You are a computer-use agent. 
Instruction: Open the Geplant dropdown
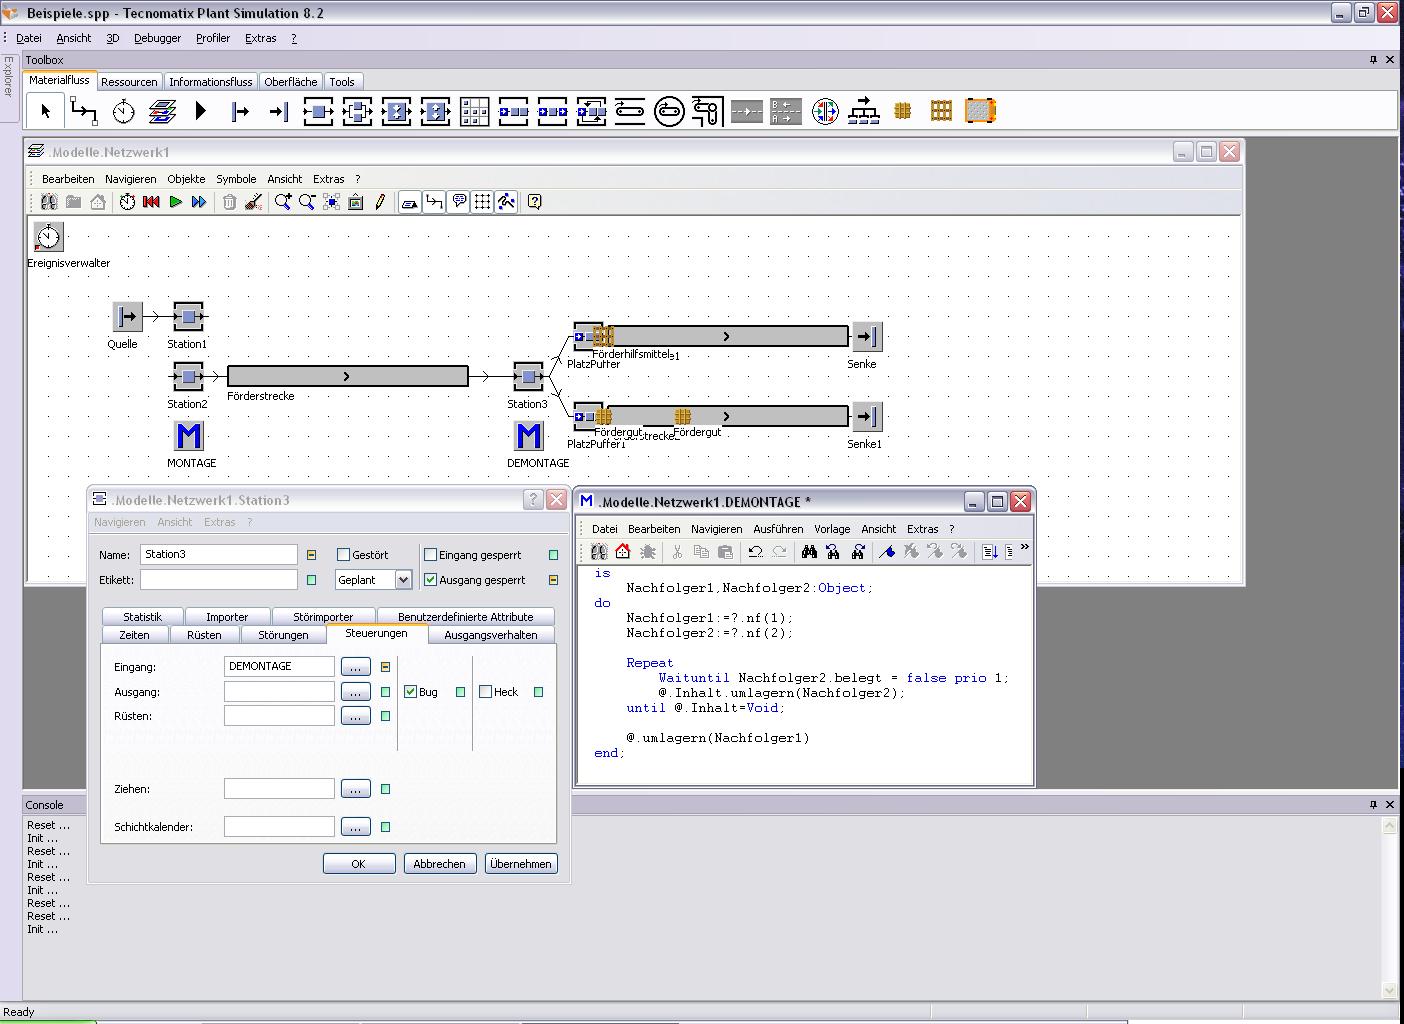(x=403, y=579)
